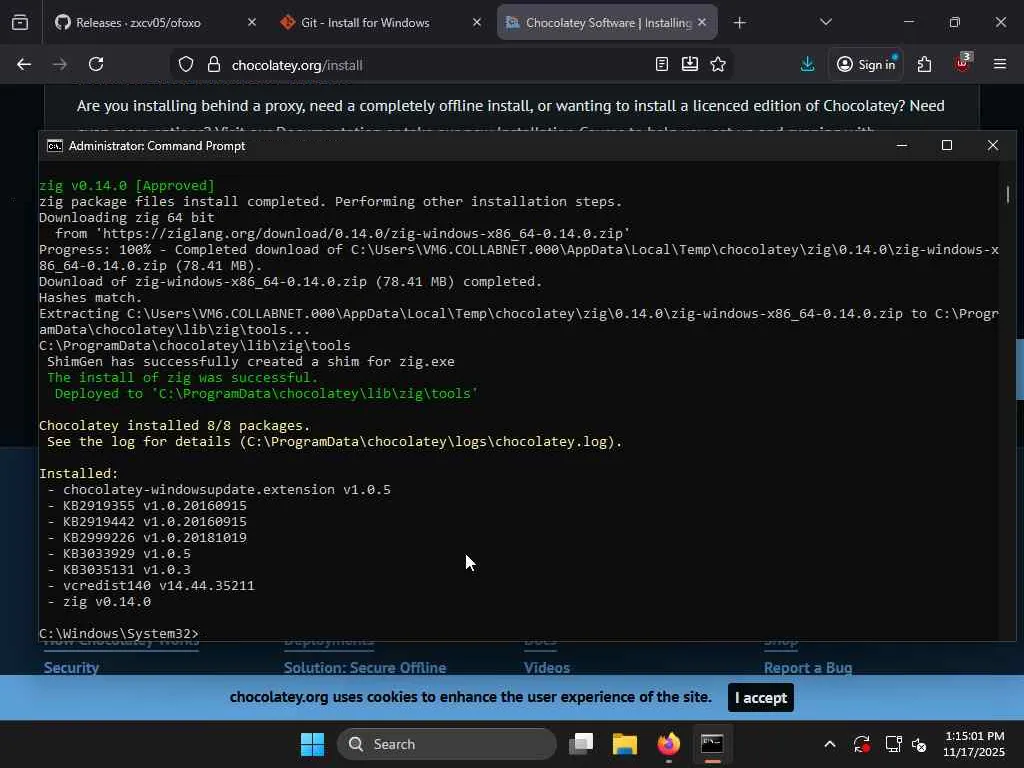Open network status tray icon

coord(893,744)
